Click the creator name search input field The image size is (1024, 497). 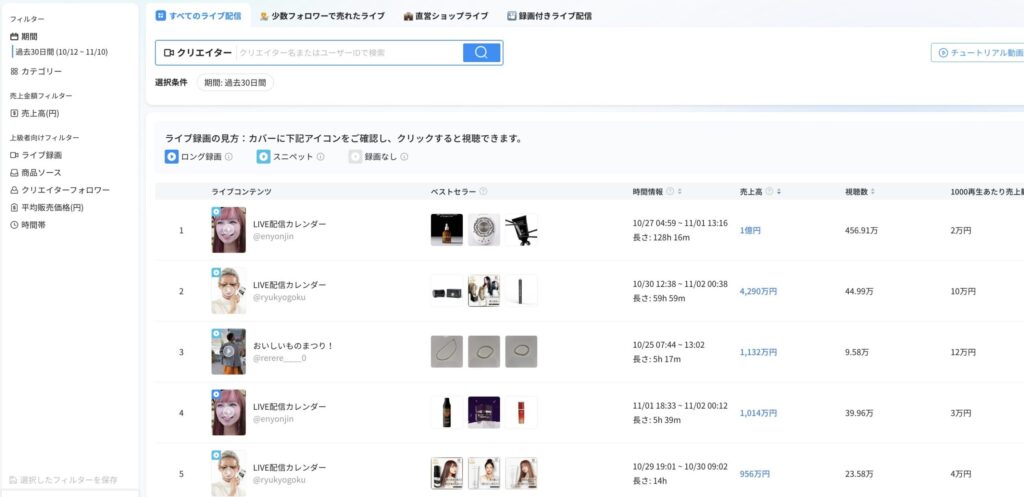point(348,53)
